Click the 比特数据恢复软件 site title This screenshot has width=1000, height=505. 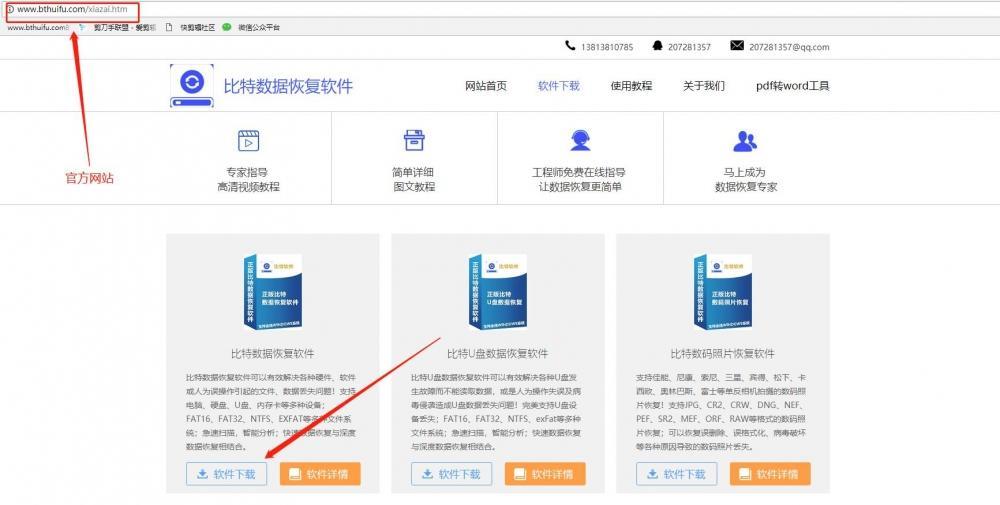click(288, 86)
